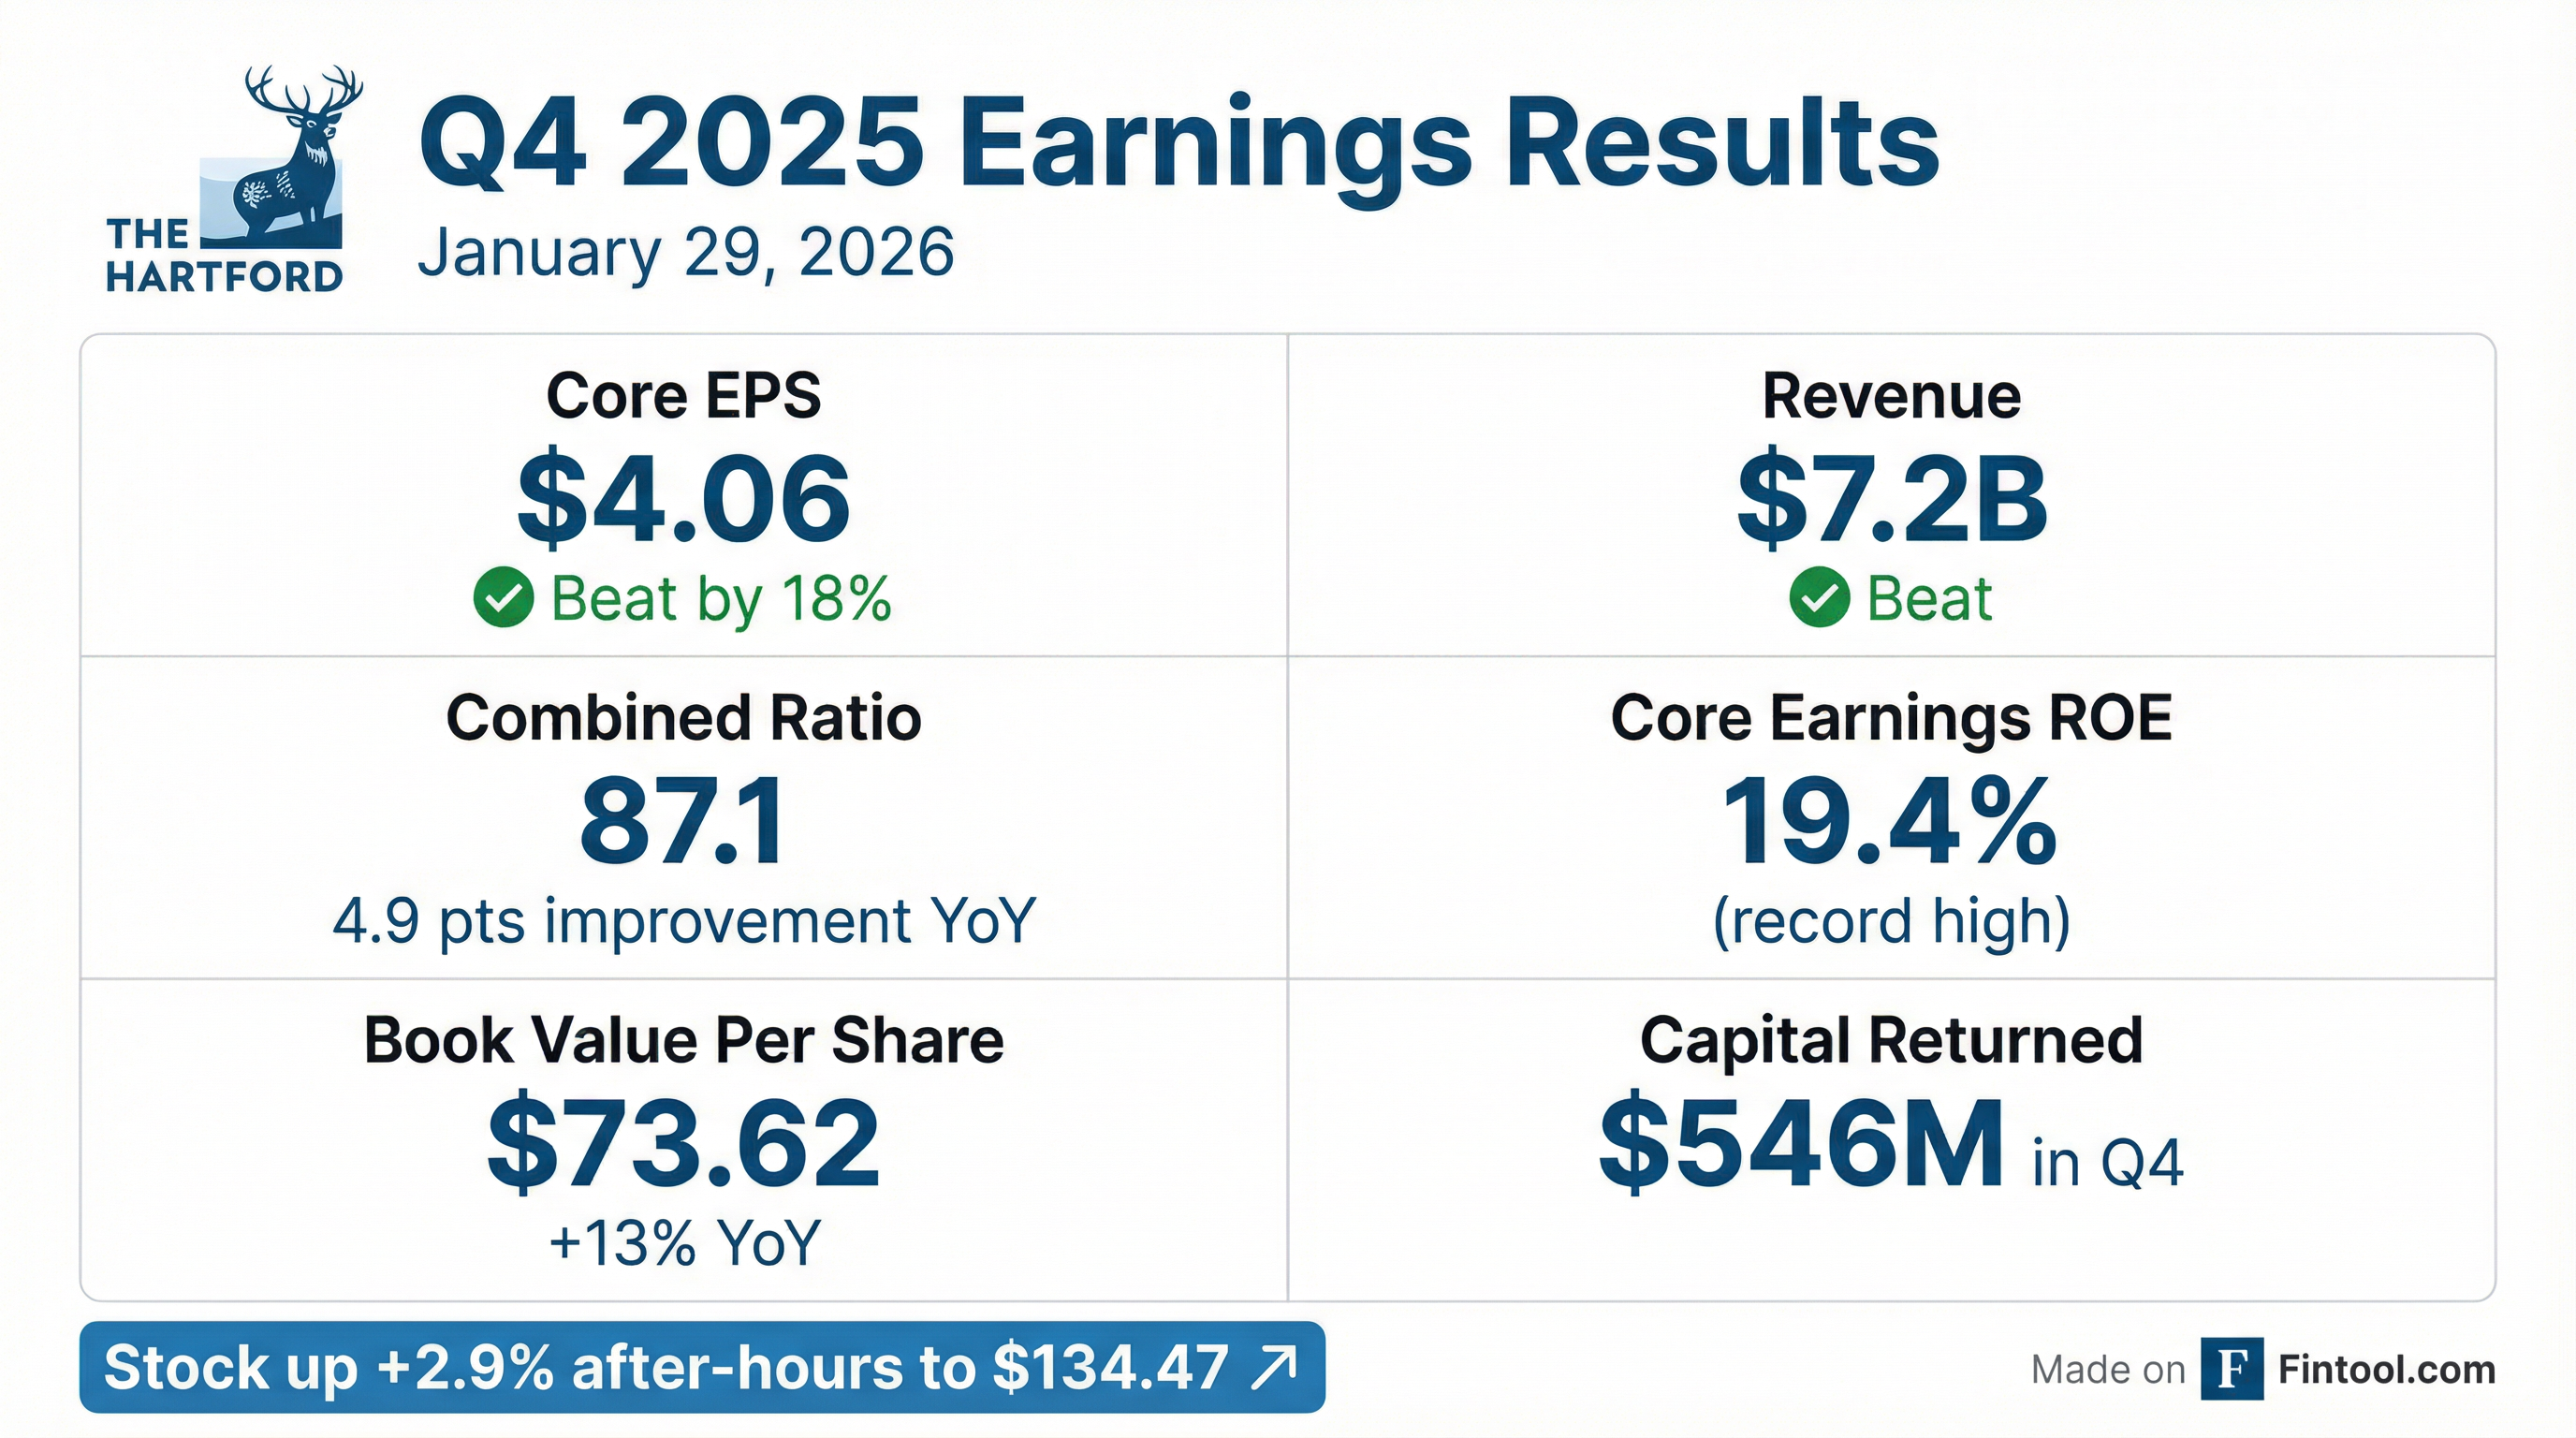Click the upward arrow after $134.47

[x=1274, y=1367]
